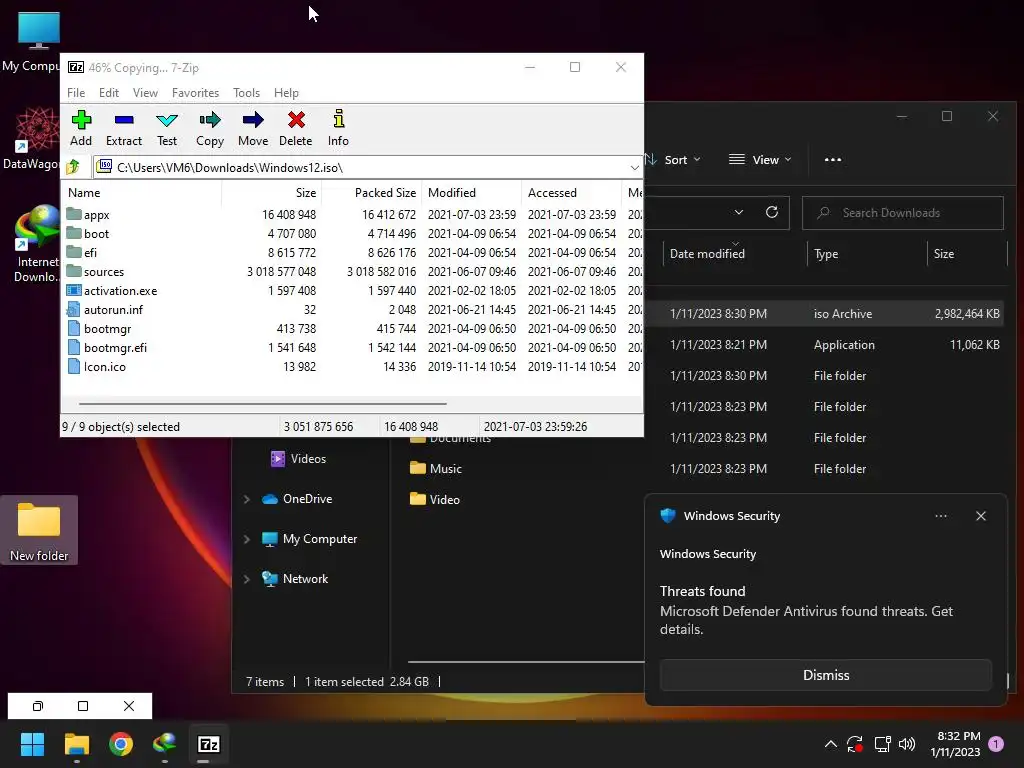Select the Music folder in Explorer
This screenshot has height=768, width=1024.
coord(436,468)
